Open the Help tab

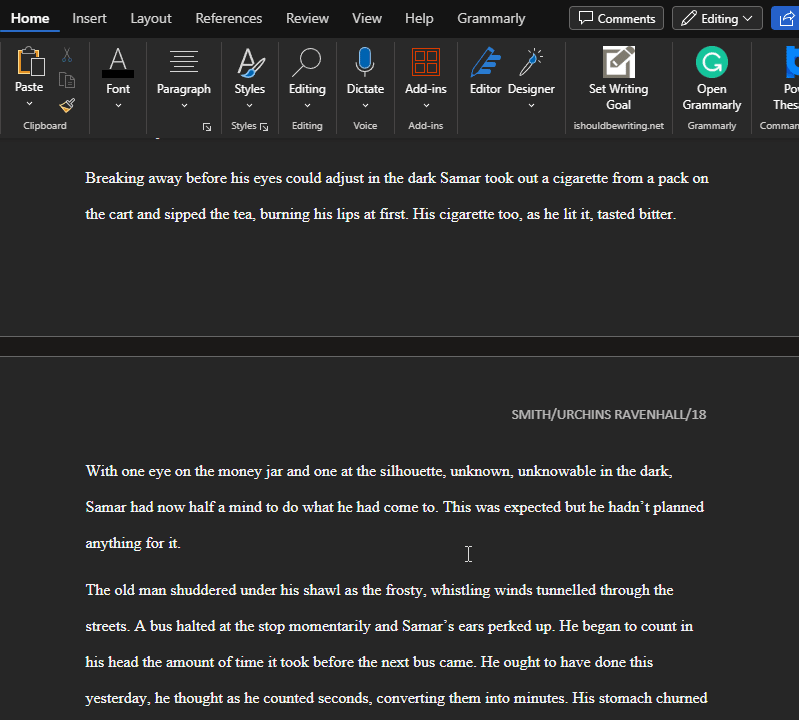(419, 18)
